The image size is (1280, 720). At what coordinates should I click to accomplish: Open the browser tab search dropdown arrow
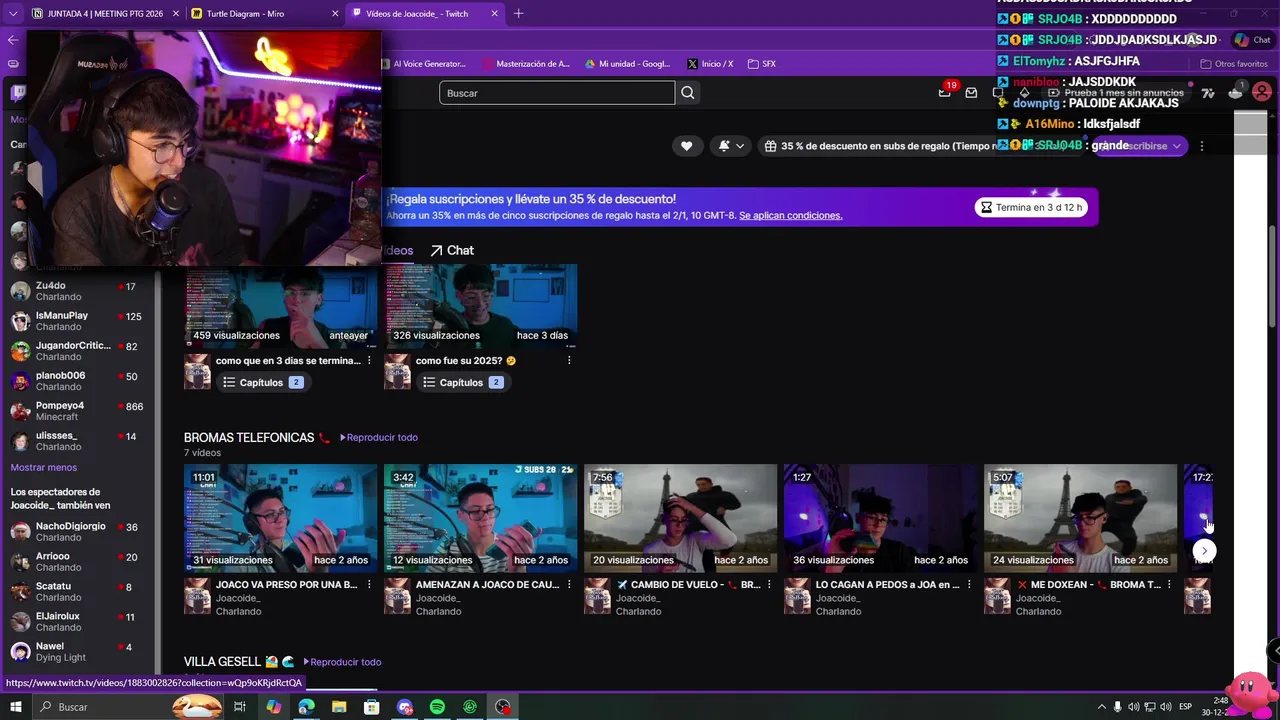[12, 14]
